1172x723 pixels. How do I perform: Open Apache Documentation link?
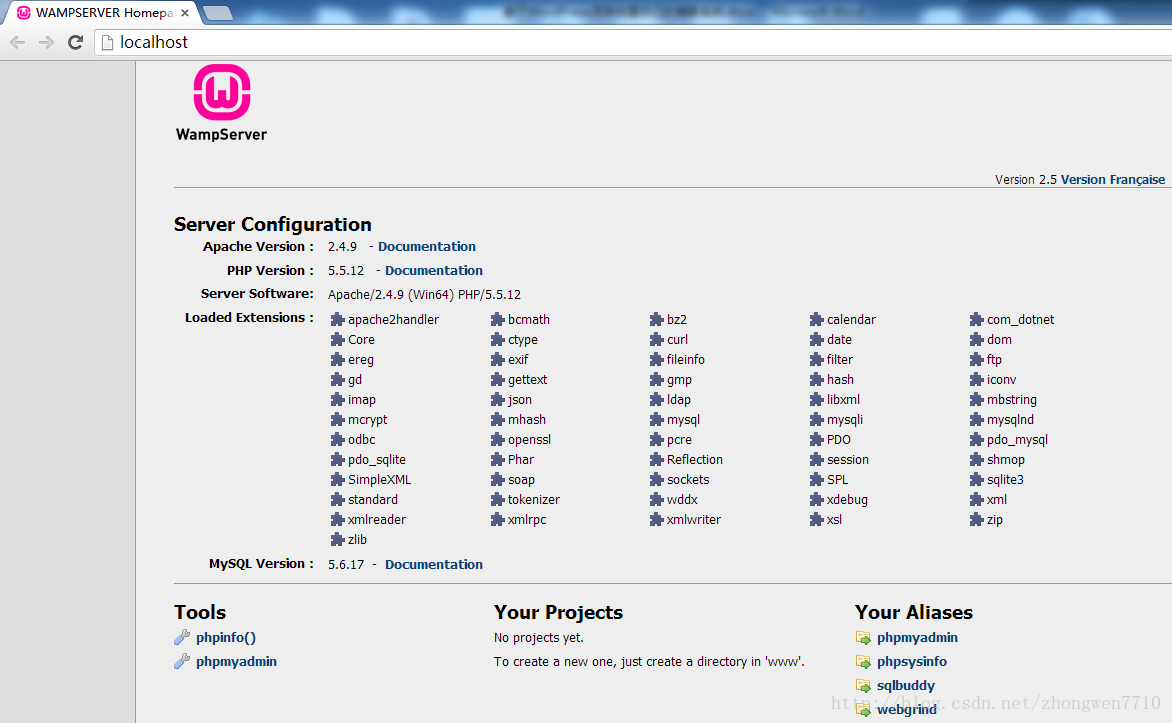(x=427, y=247)
